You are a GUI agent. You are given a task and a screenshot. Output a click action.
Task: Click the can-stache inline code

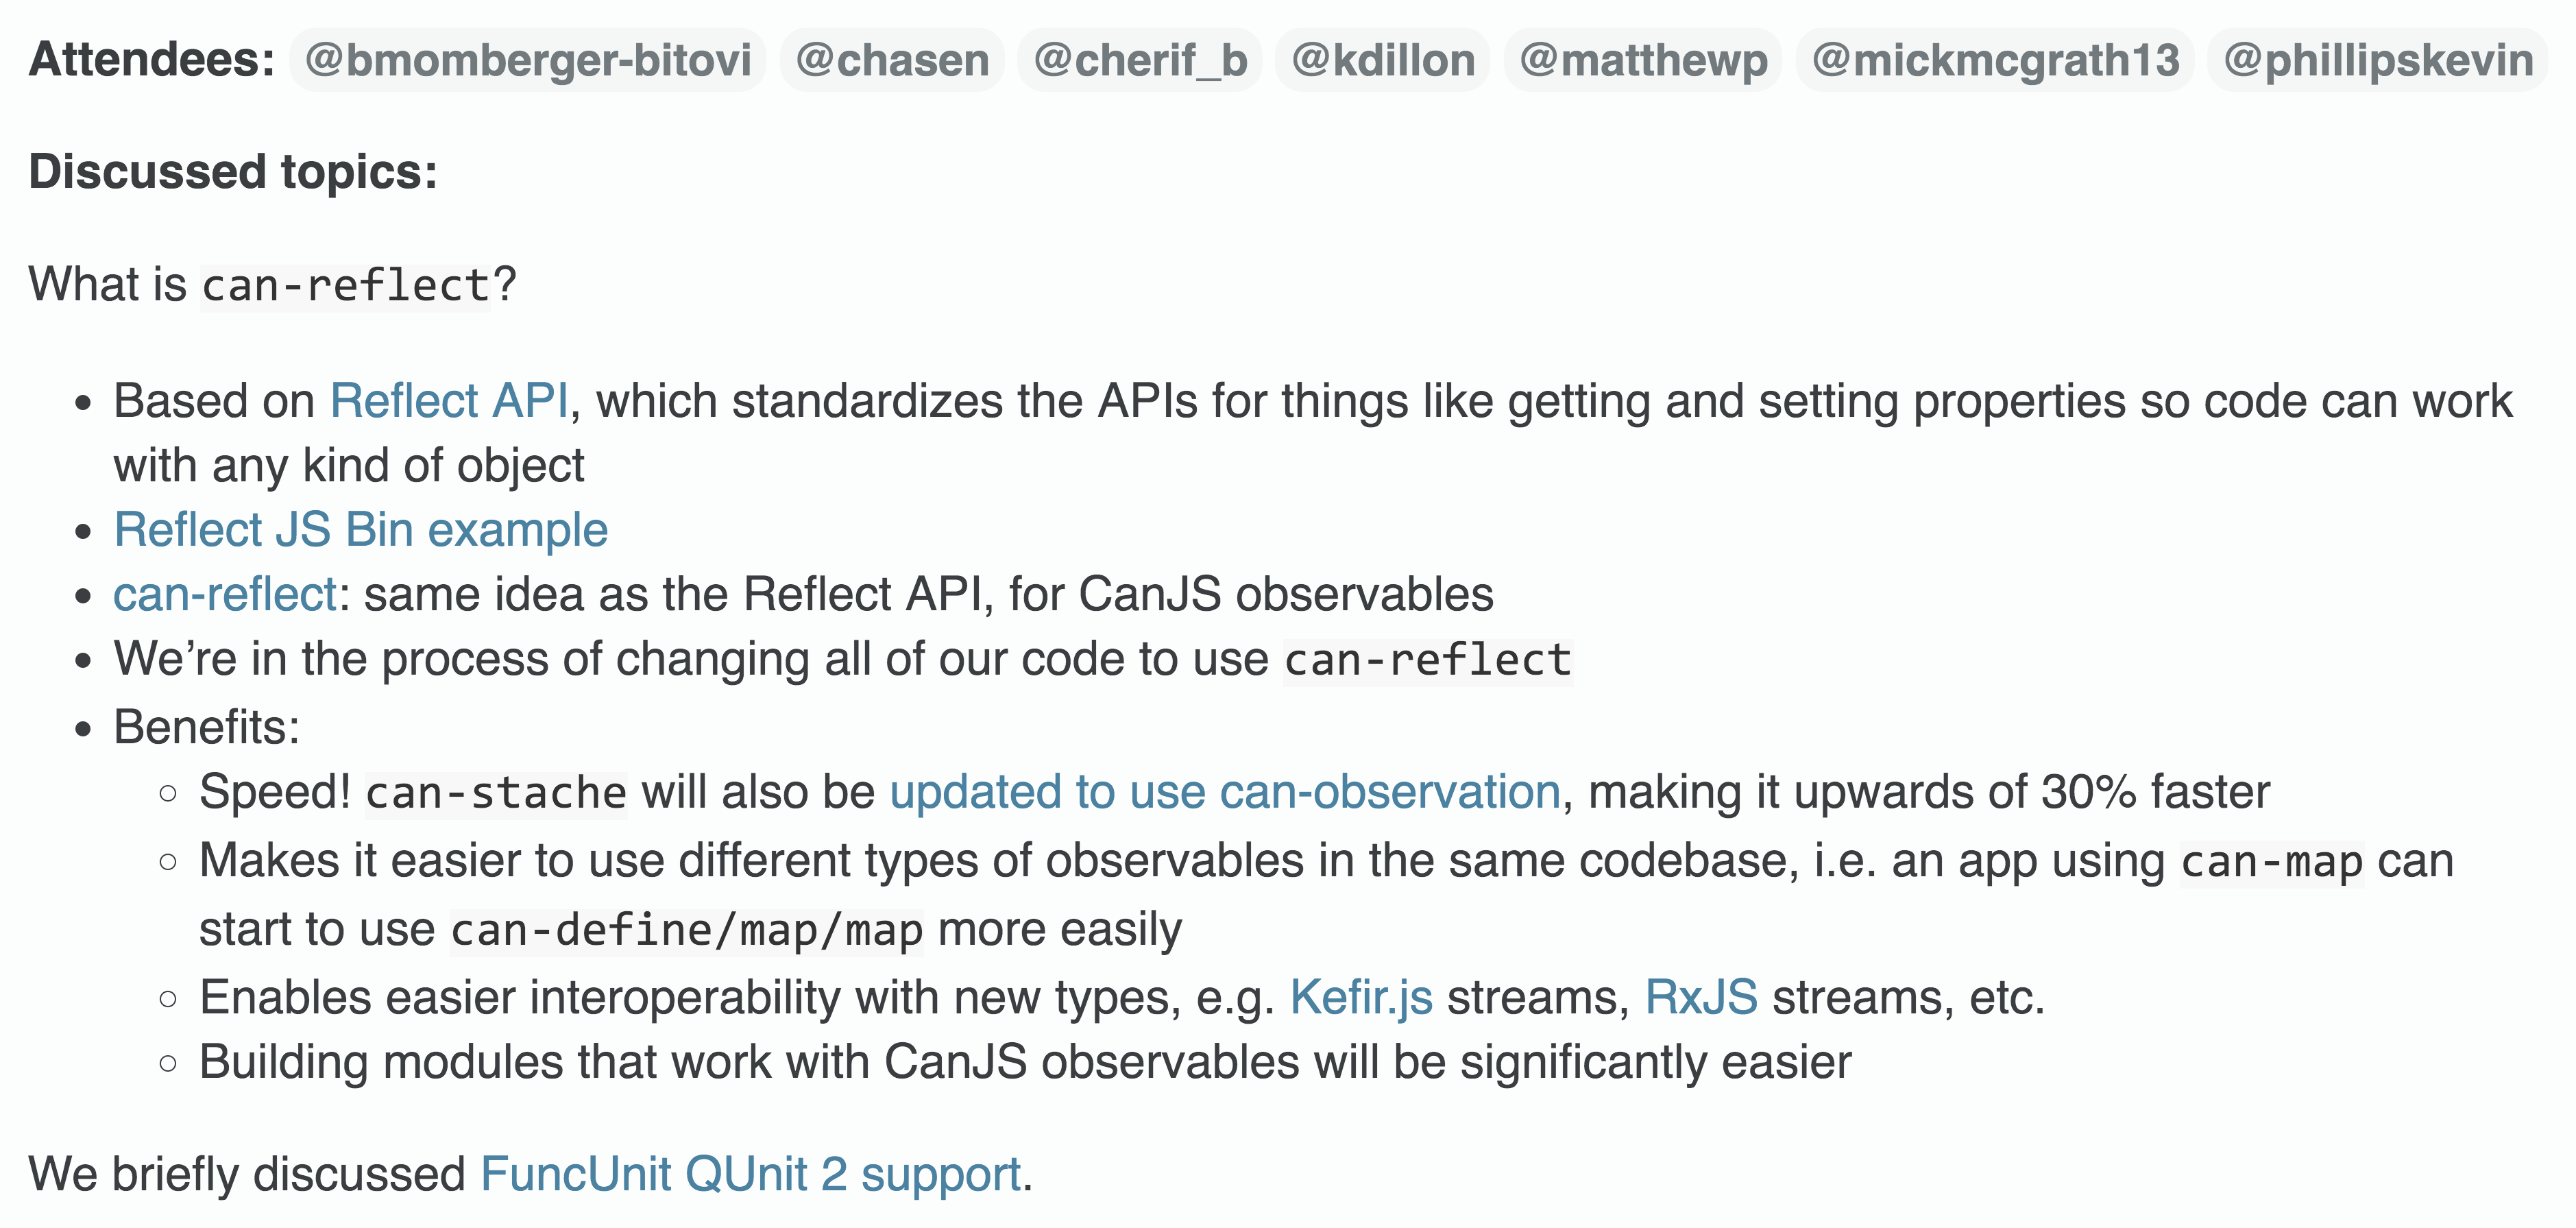pos(496,794)
